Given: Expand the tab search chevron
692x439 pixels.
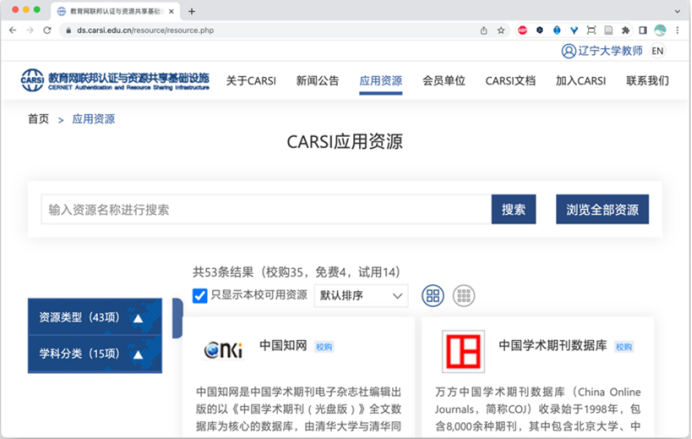Looking at the screenshot, I should pos(677,11).
